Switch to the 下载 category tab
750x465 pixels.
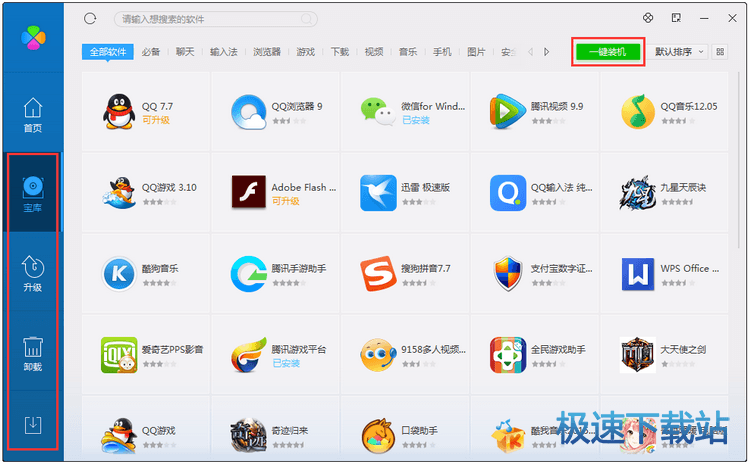click(x=340, y=52)
